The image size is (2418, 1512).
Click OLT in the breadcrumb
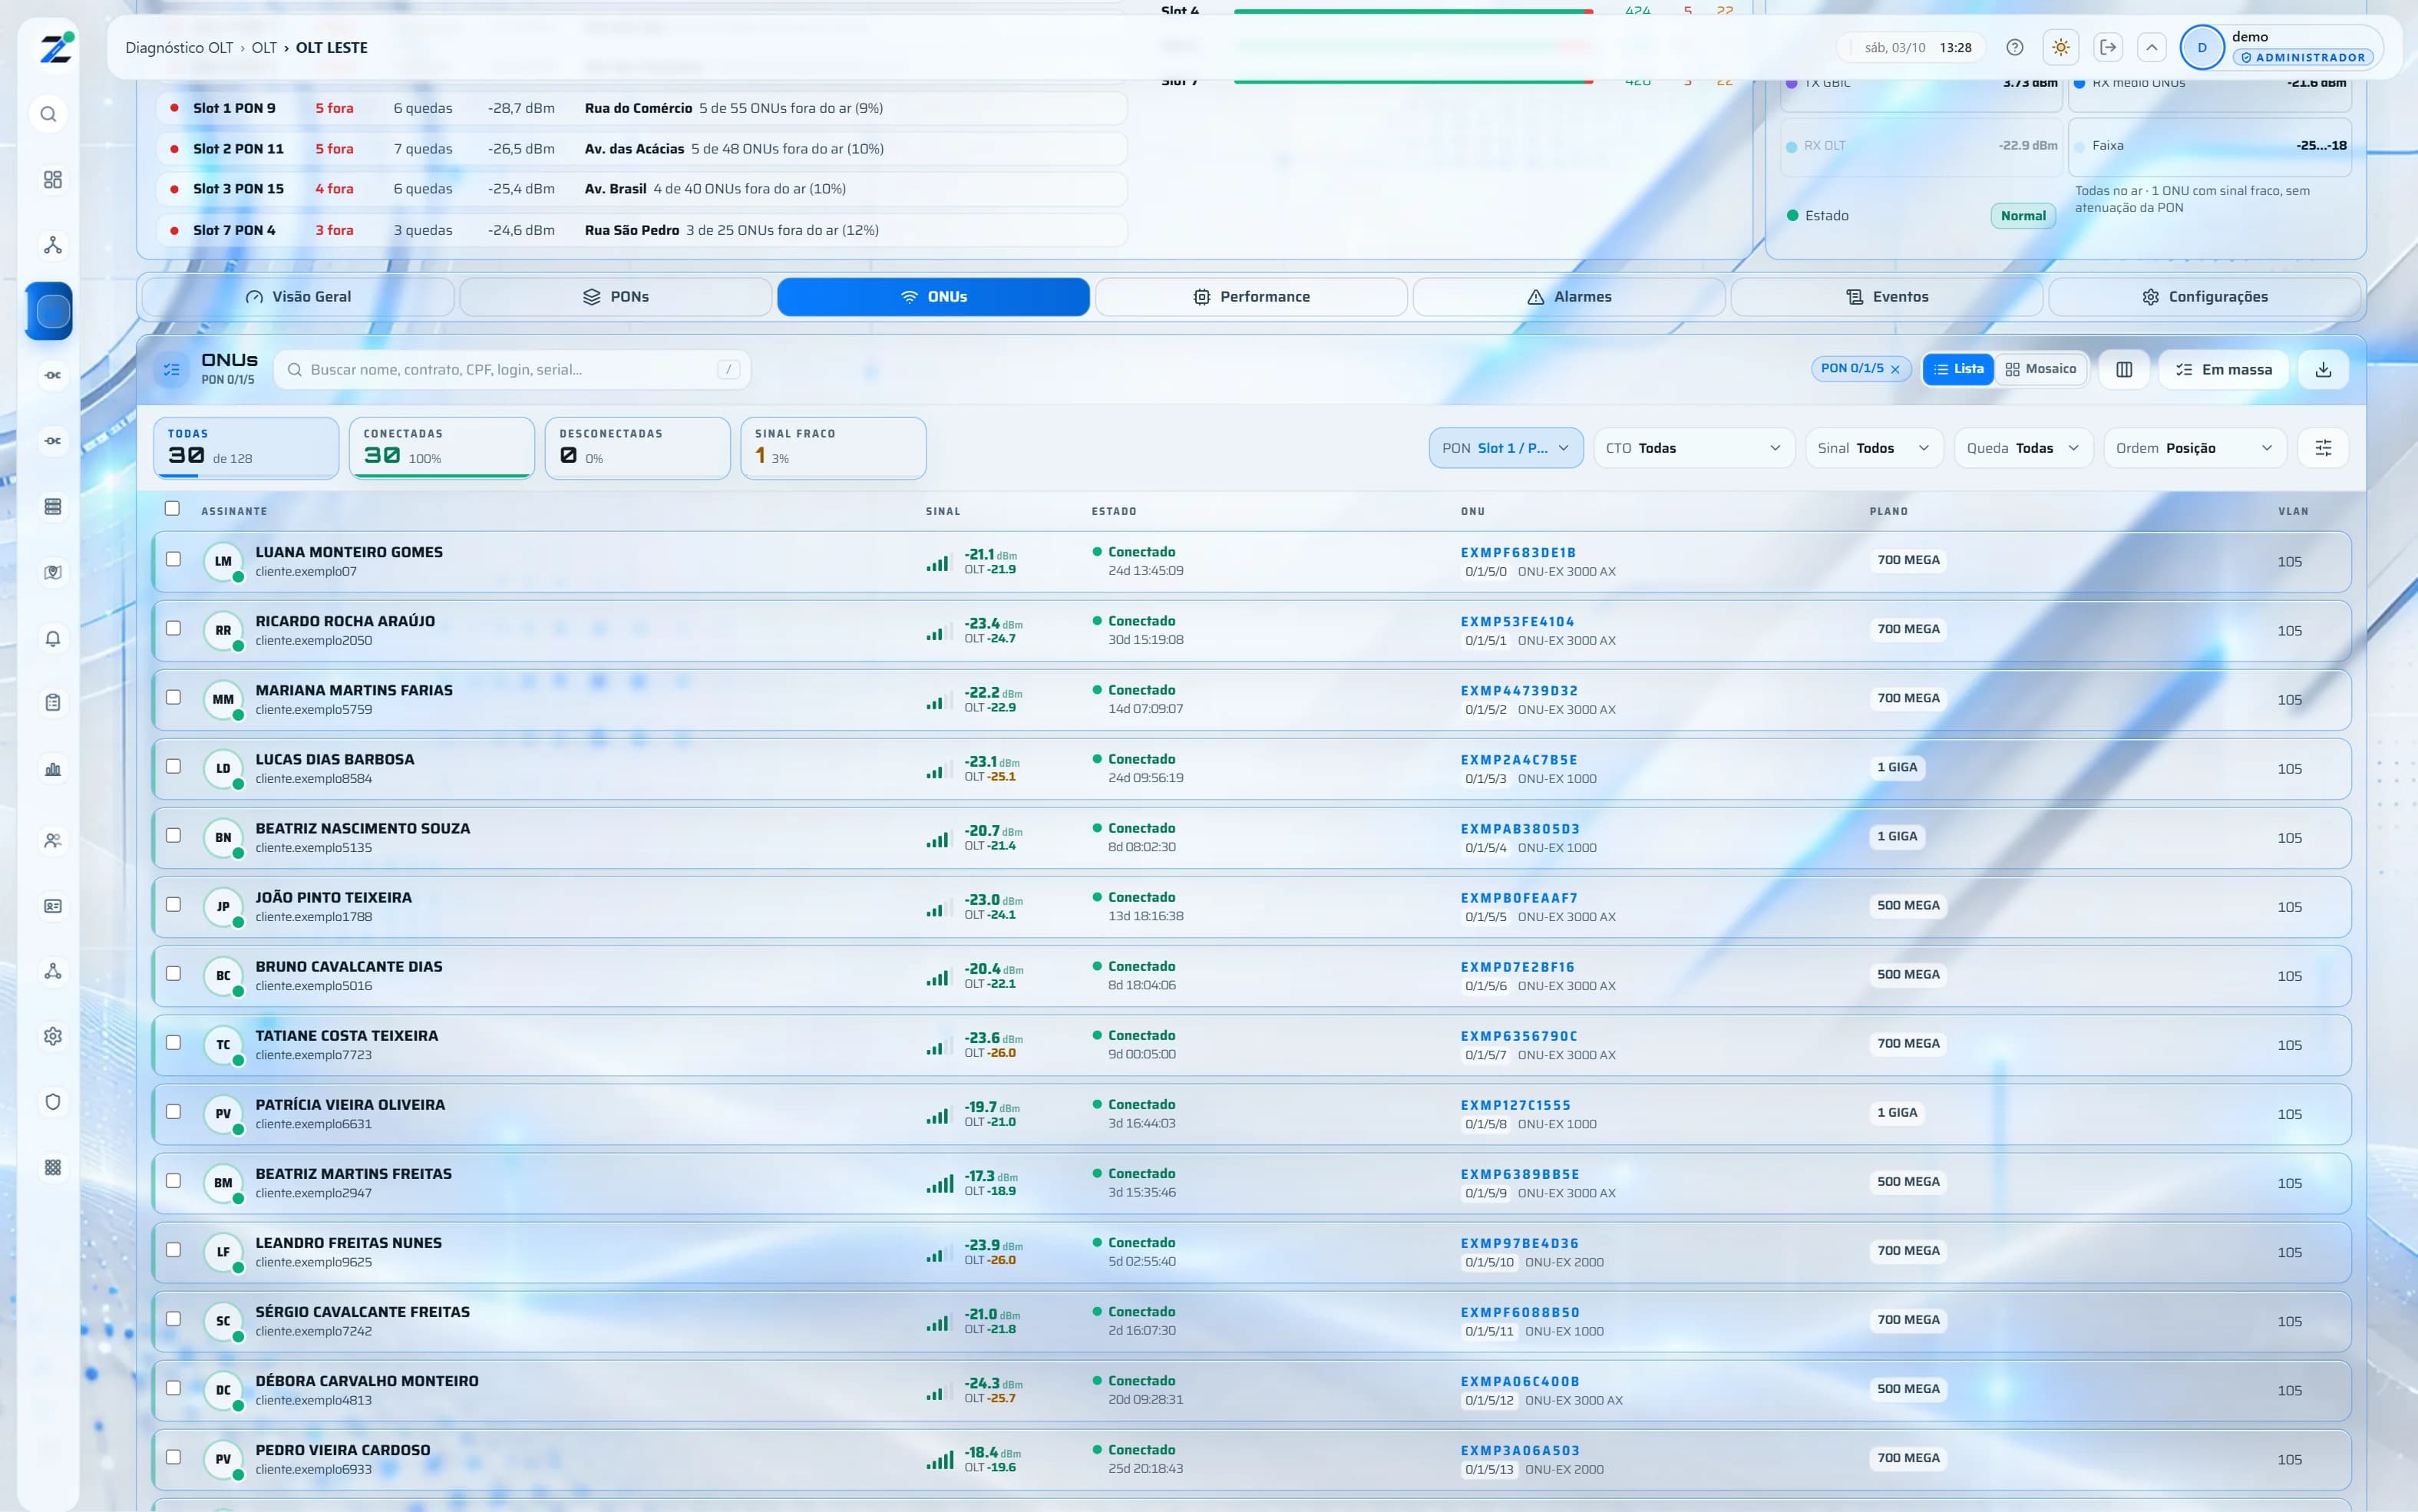264,48
